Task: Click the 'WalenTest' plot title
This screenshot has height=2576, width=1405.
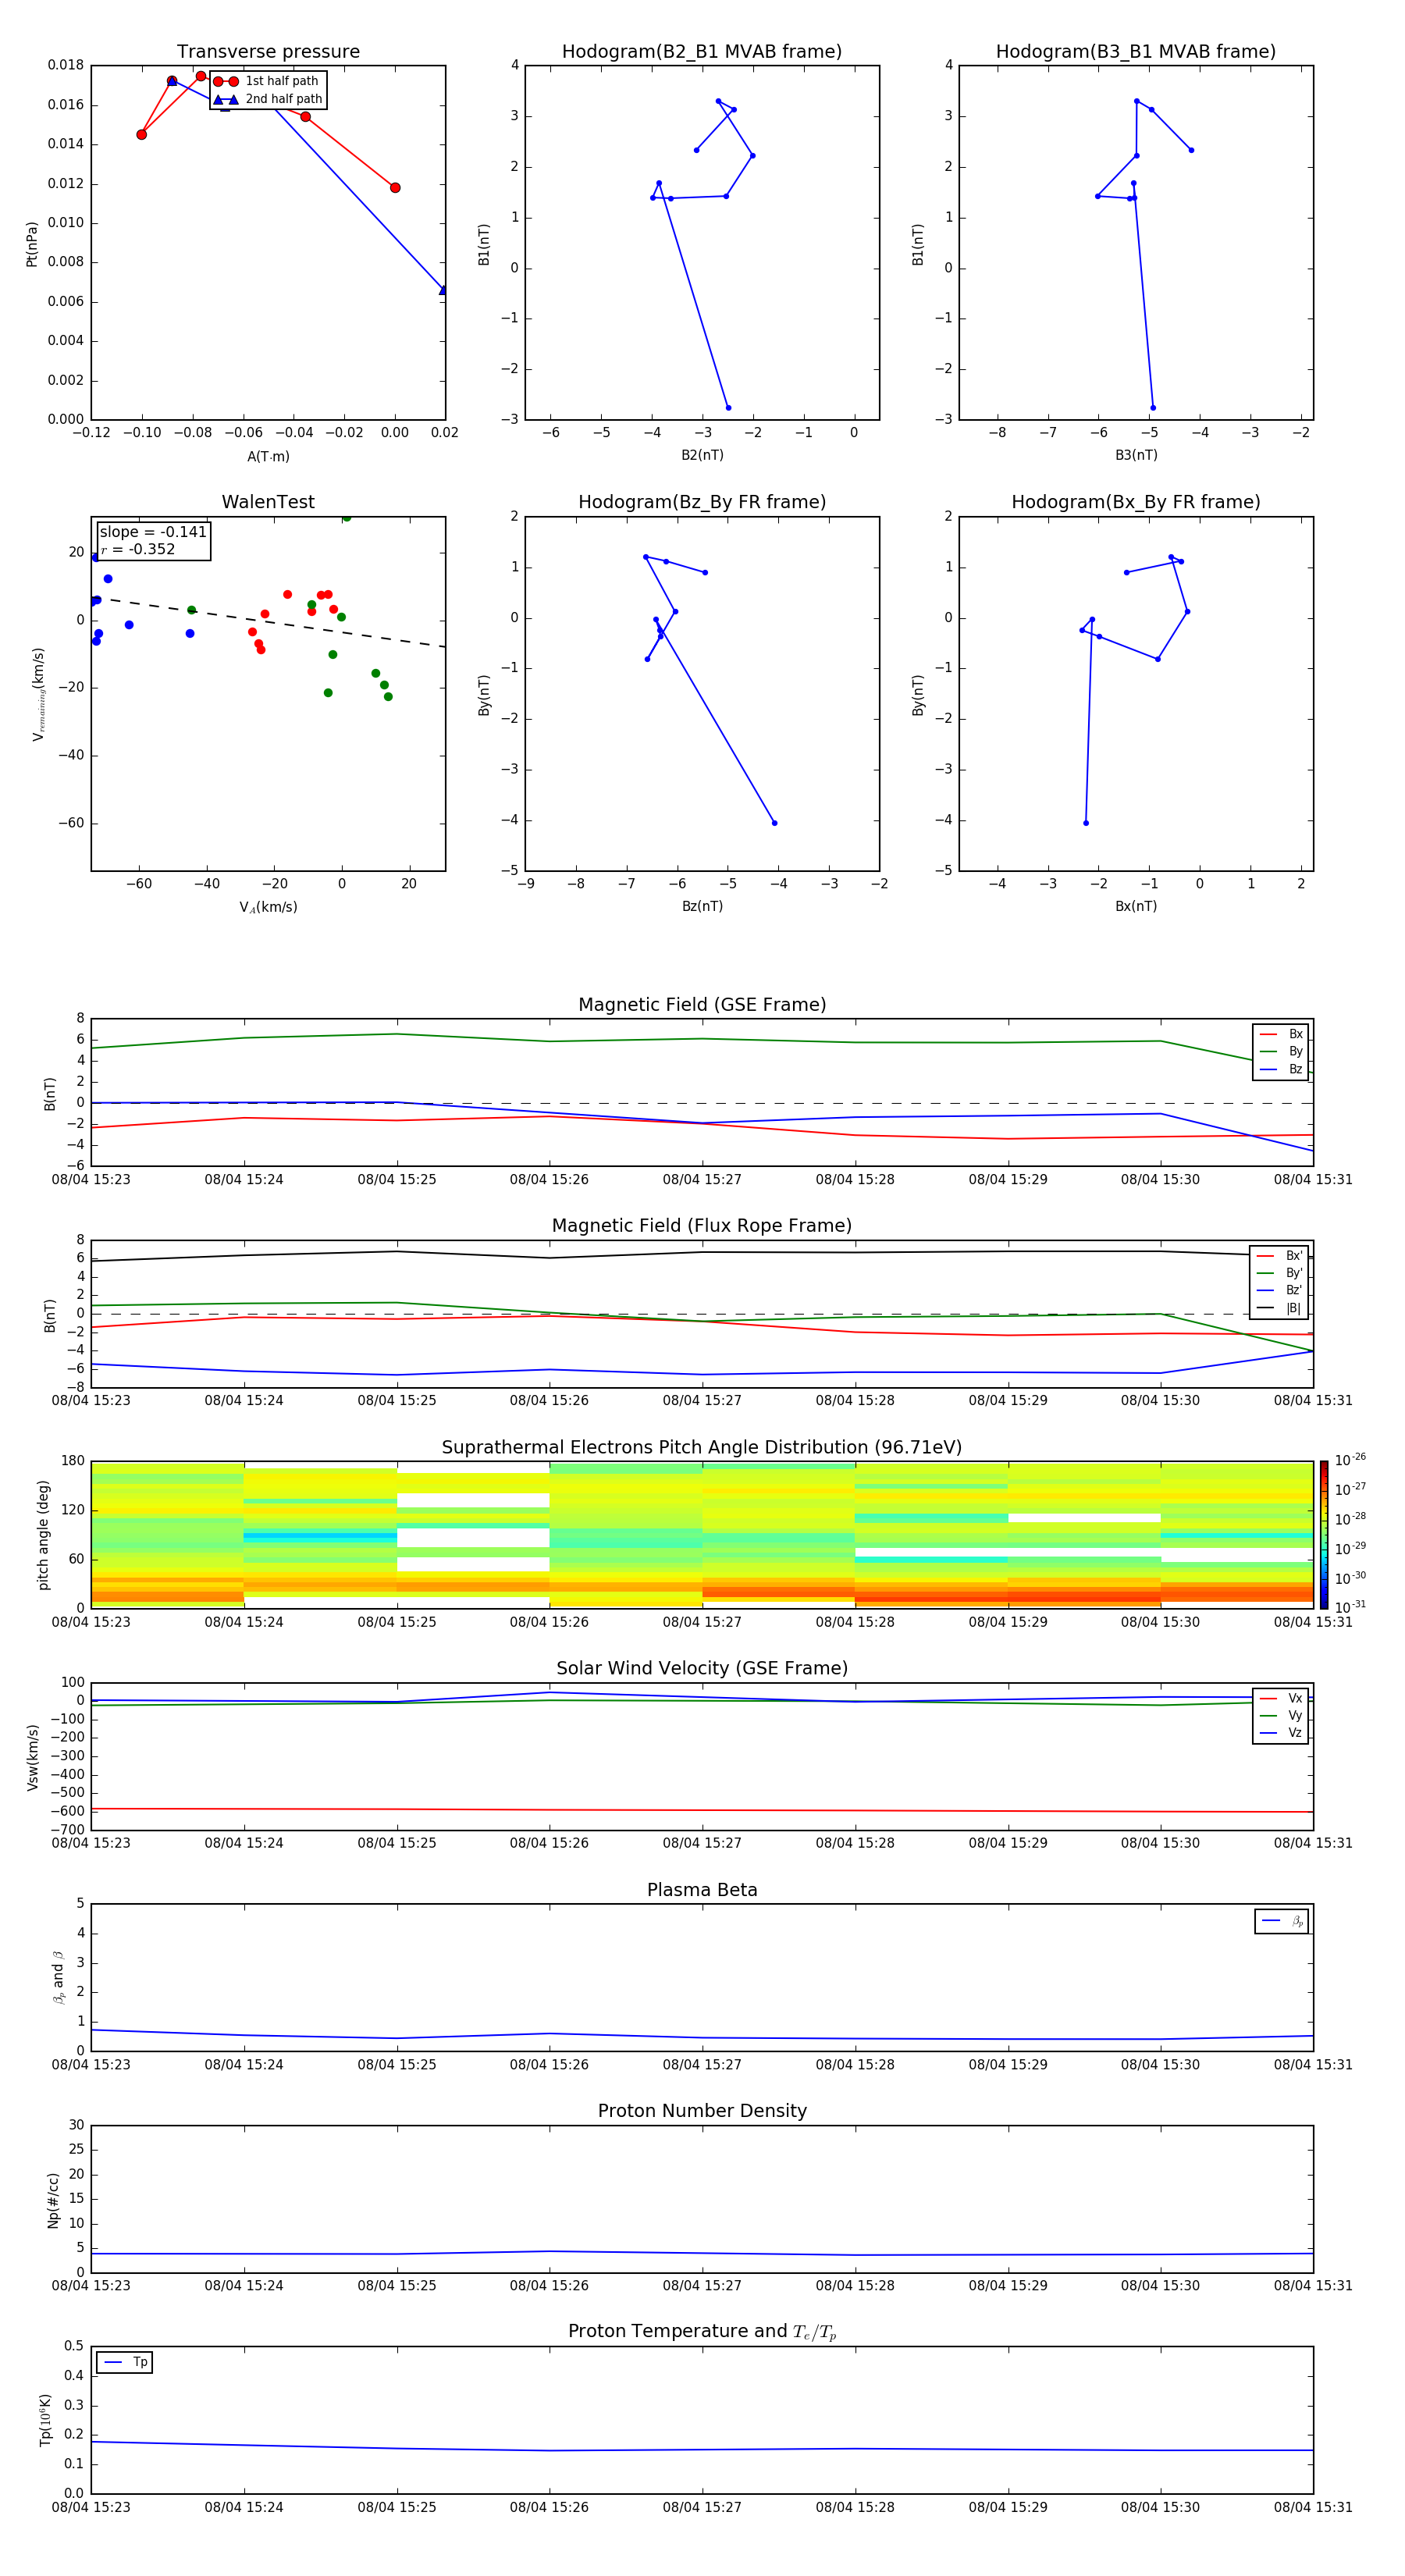Action: click(268, 502)
